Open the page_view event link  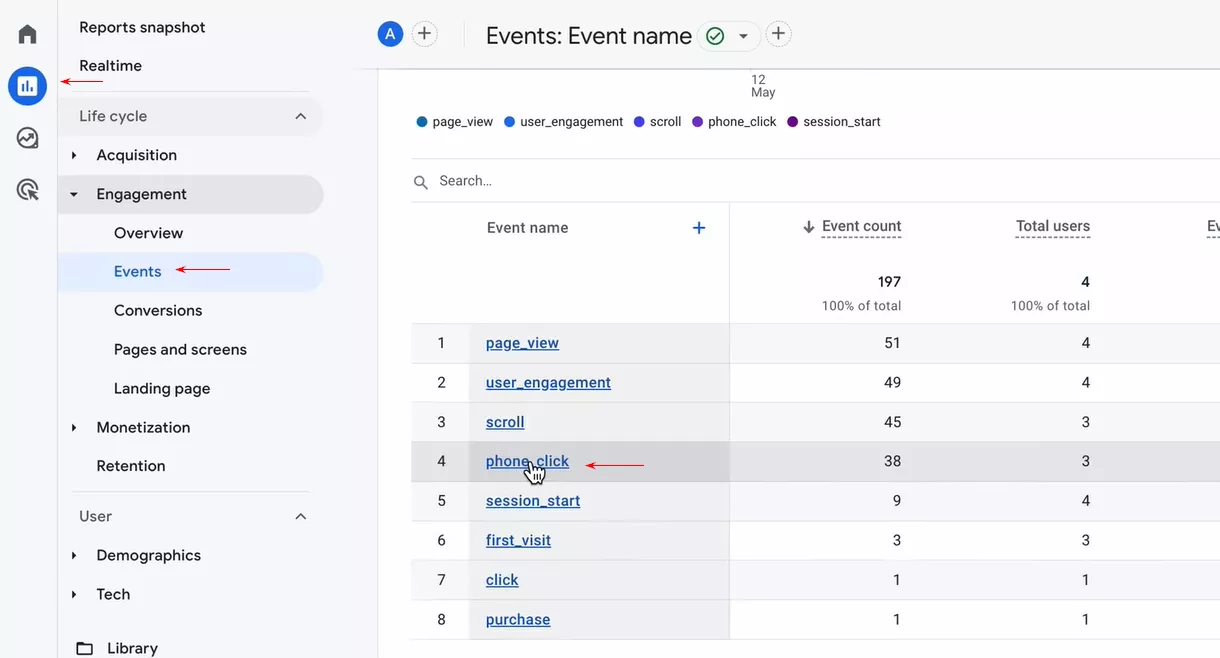[522, 343]
